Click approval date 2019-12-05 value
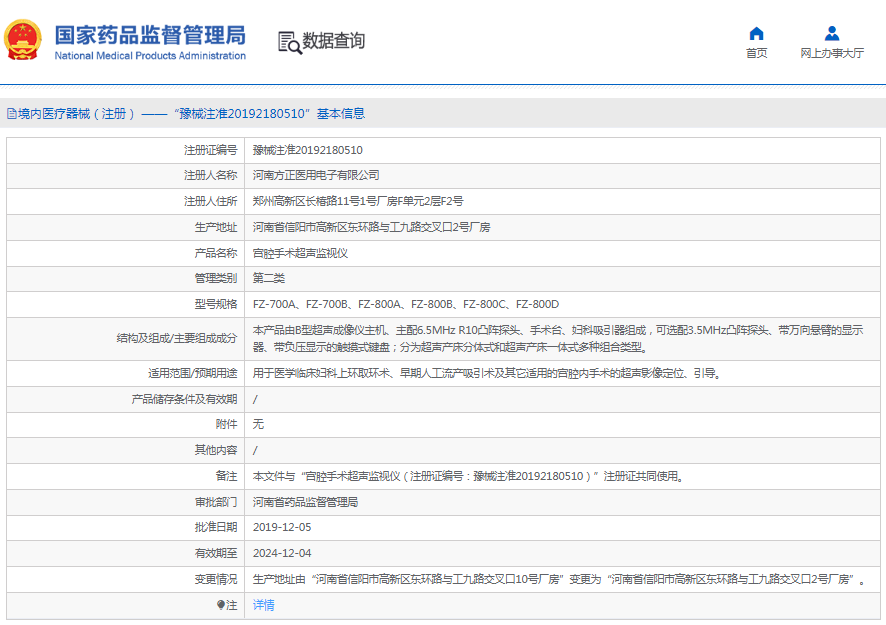 pos(282,527)
